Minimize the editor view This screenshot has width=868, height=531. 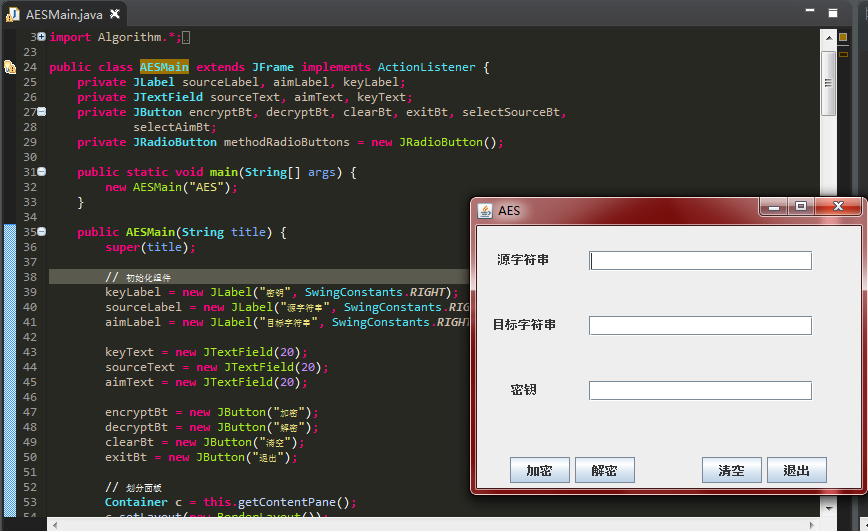click(810, 11)
